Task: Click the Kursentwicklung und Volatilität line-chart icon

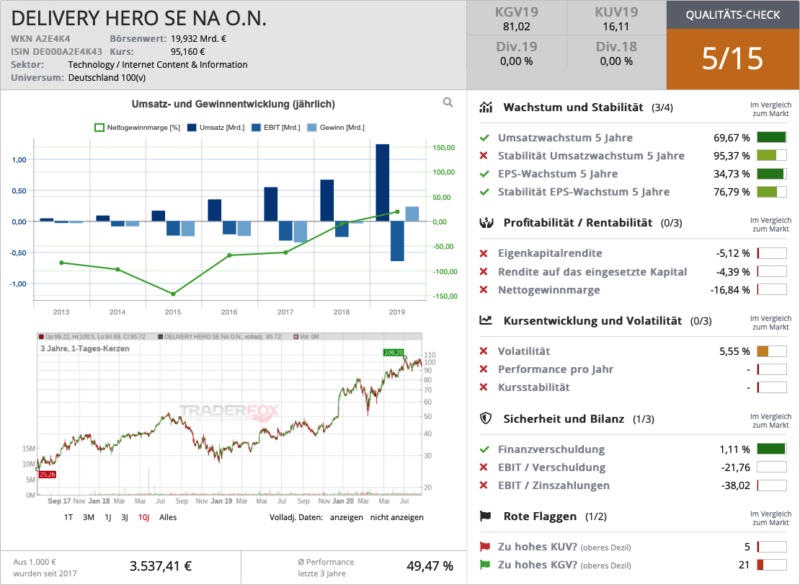Action: click(486, 321)
